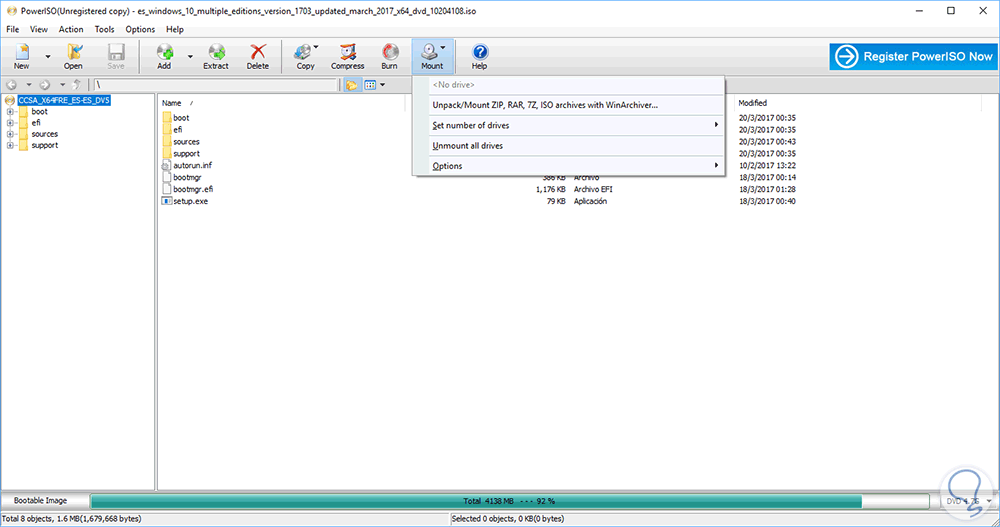Click the view mode icon
Image resolution: width=1000 pixels, height=527 pixels.
pyautogui.click(x=370, y=85)
